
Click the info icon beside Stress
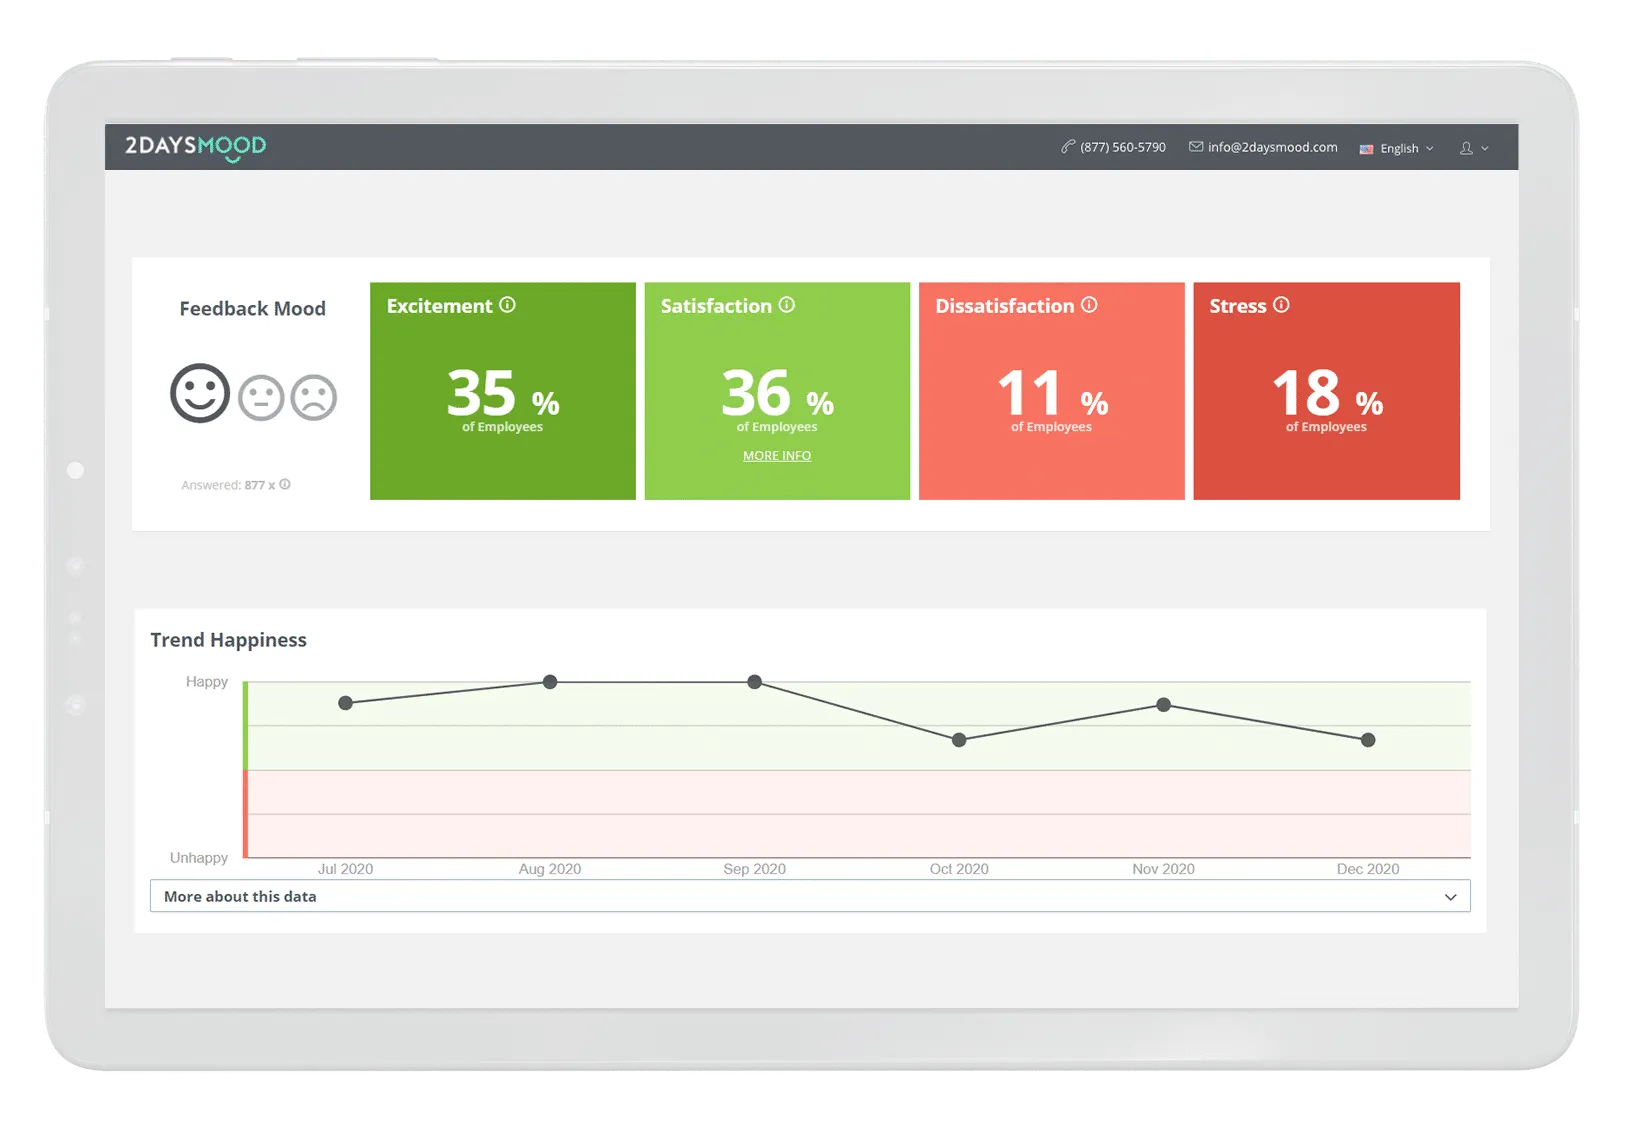point(1281,305)
